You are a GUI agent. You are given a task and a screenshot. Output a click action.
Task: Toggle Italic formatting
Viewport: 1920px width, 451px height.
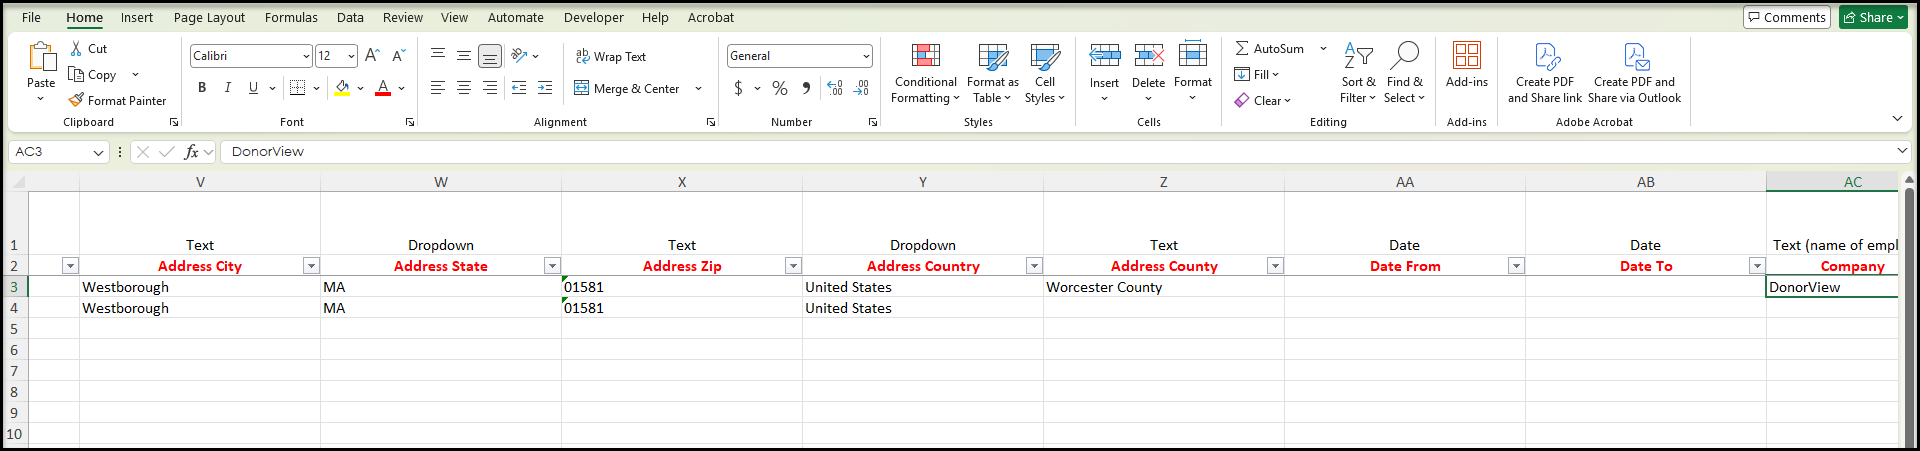tap(228, 88)
